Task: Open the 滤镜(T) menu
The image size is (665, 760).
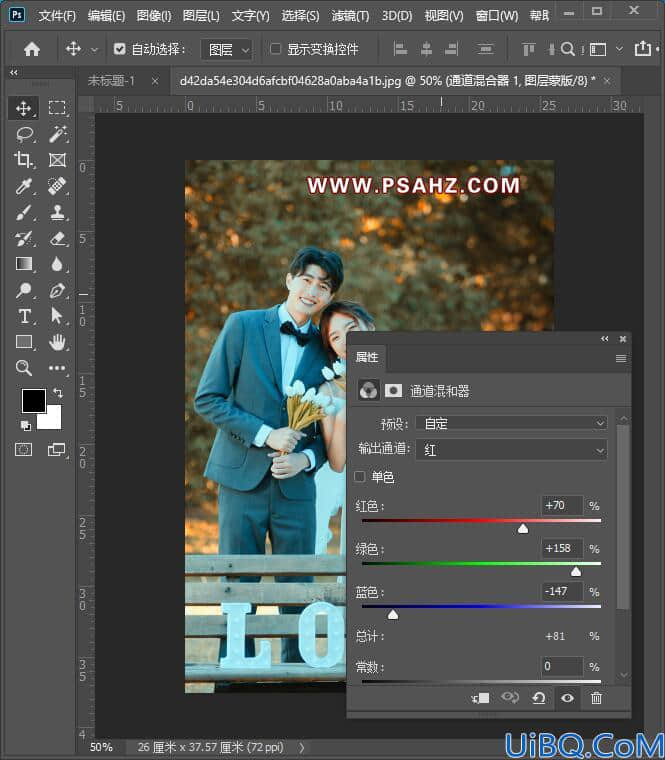Action: point(350,16)
